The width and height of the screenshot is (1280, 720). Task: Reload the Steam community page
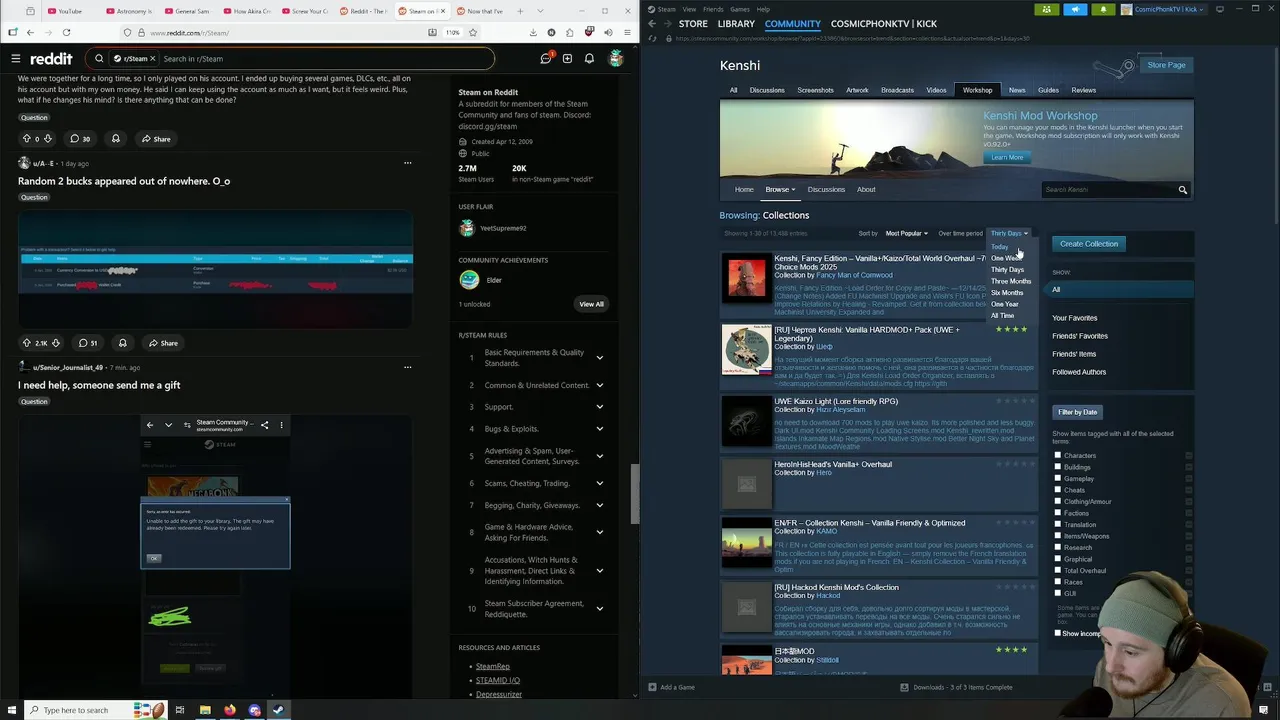pyautogui.click(x=653, y=38)
